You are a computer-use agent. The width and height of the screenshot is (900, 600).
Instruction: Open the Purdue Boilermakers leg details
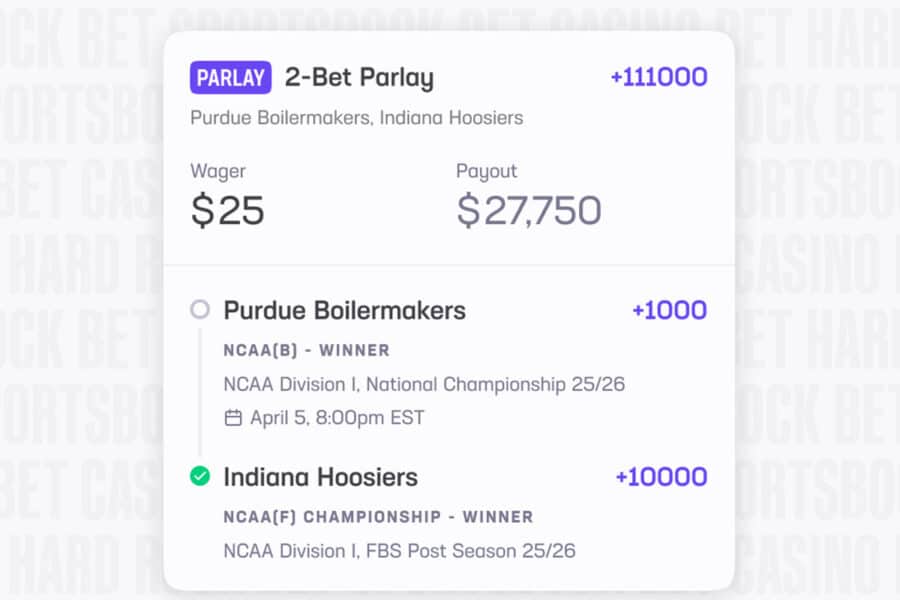[344, 310]
